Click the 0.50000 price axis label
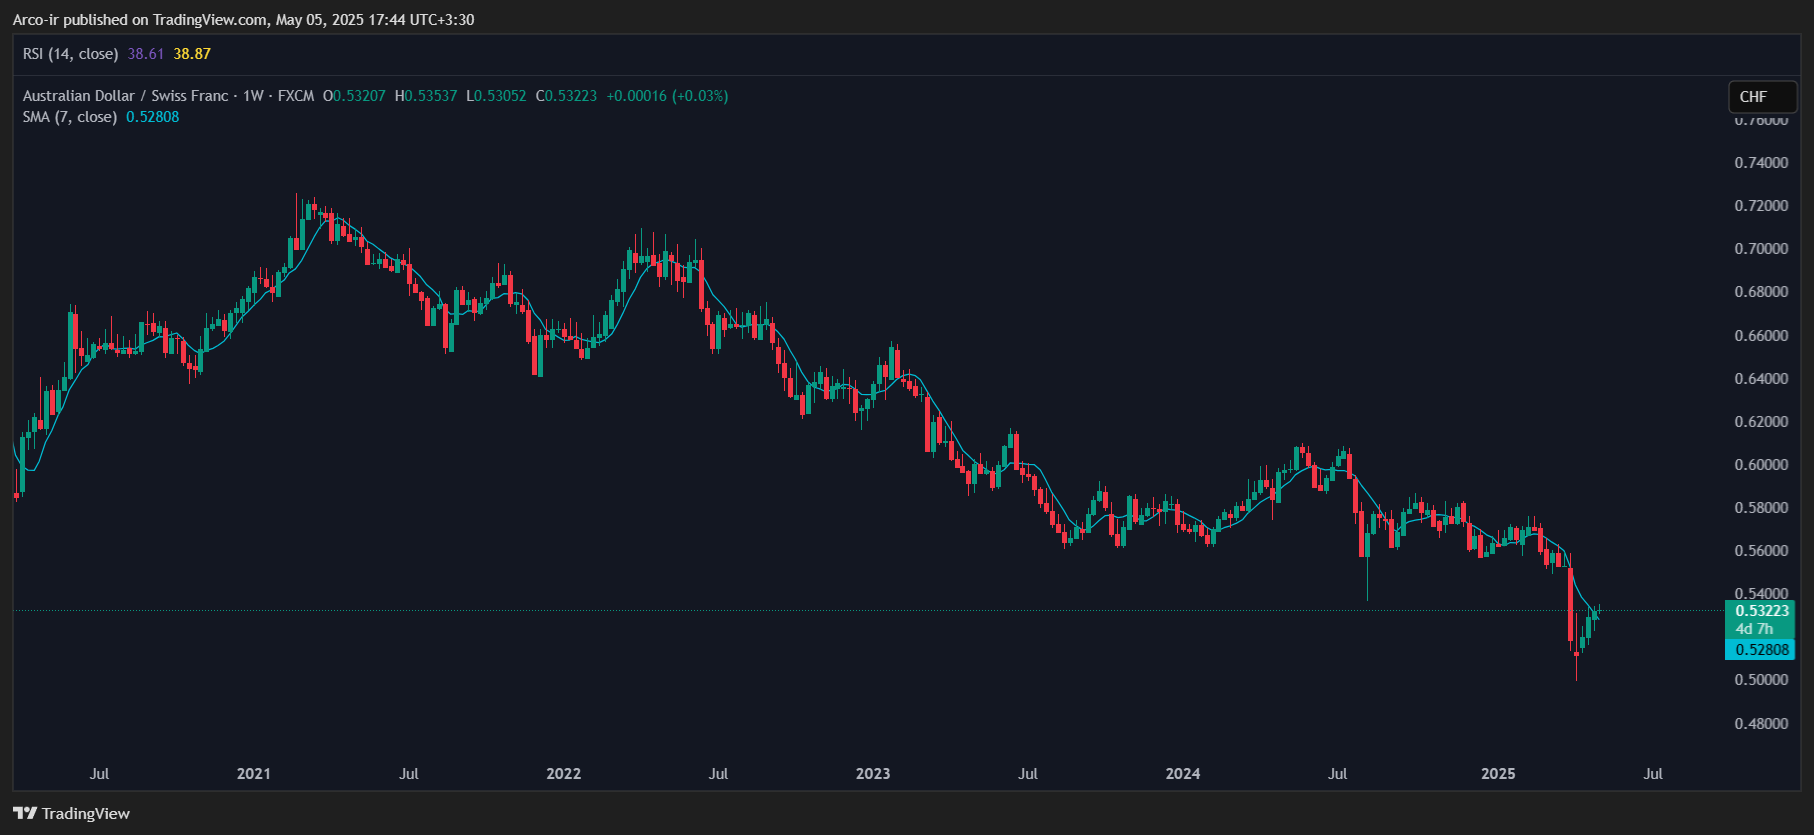 point(1761,680)
